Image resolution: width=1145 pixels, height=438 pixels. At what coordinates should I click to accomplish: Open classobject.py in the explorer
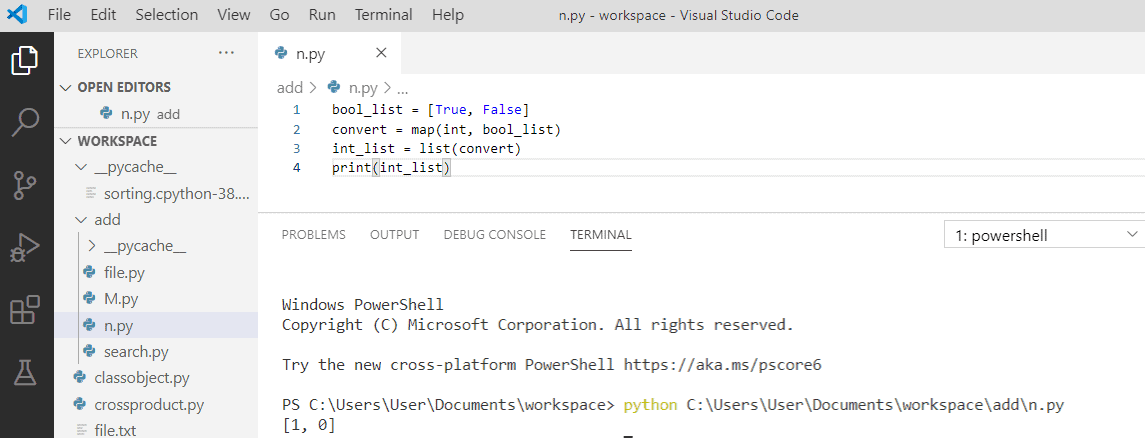pyautogui.click(x=156, y=377)
